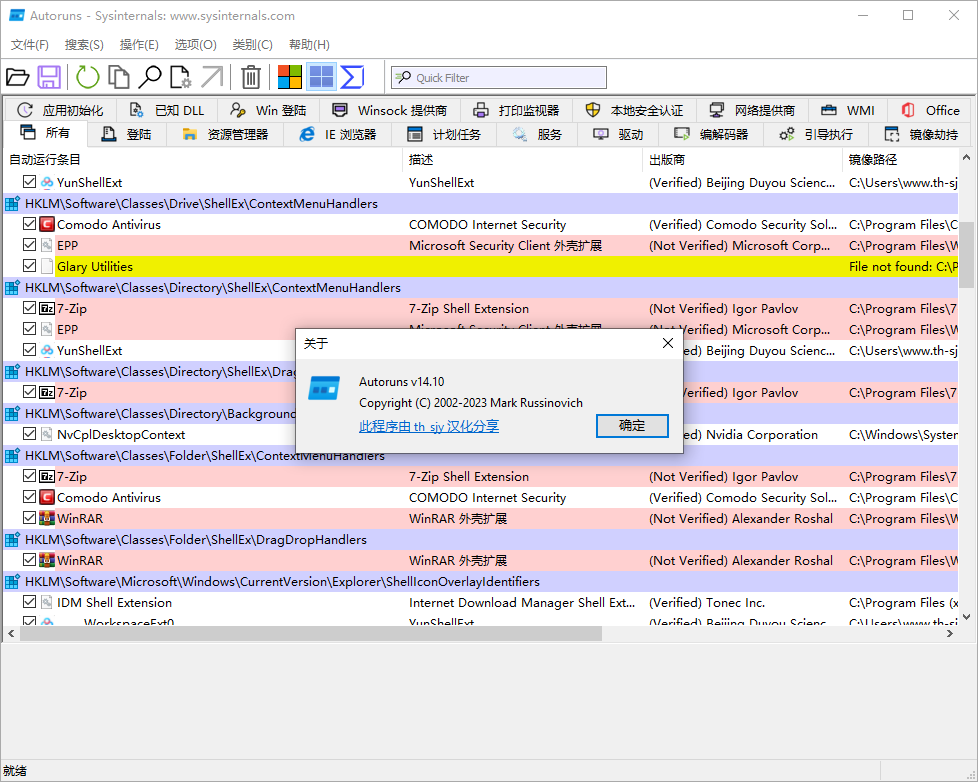The image size is (978, 782).
Task: Click the VirusTotal sigma icon
Action: pyautogui.click(x=352, y=77)
